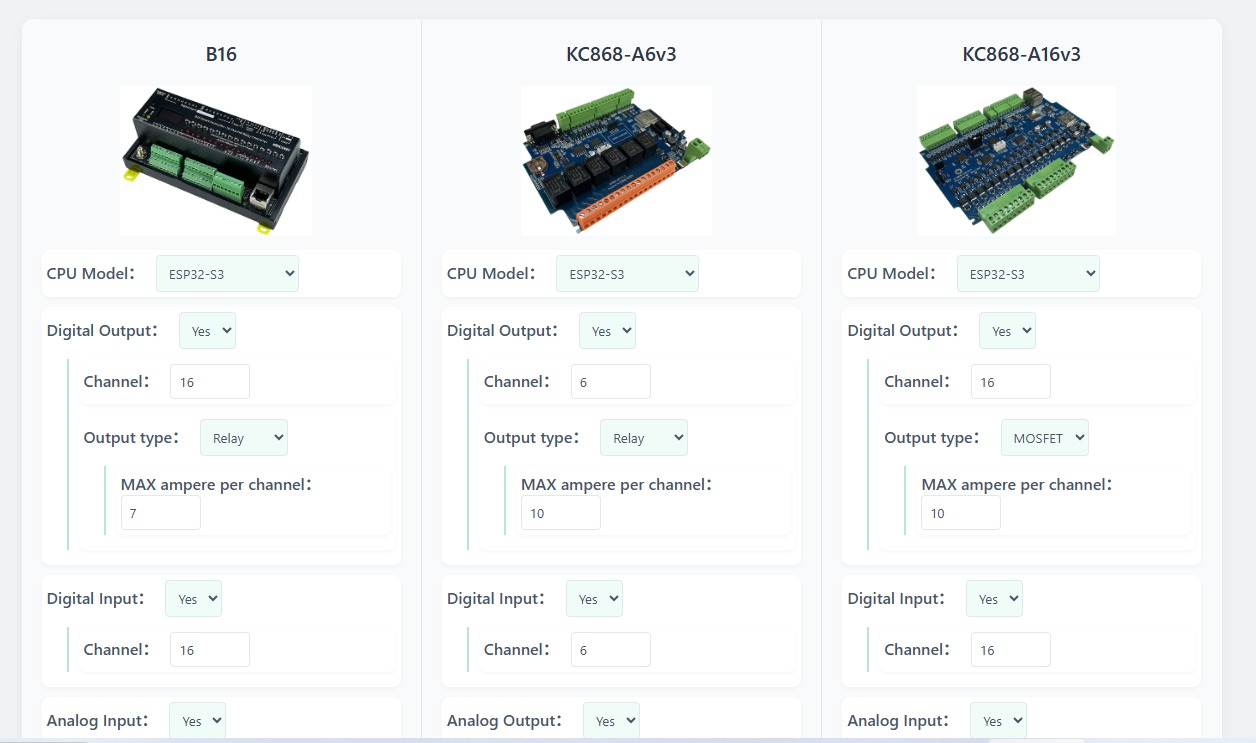
Task: Click the KC868-A16v3 board image
Action: click(x=1016, y=160)
